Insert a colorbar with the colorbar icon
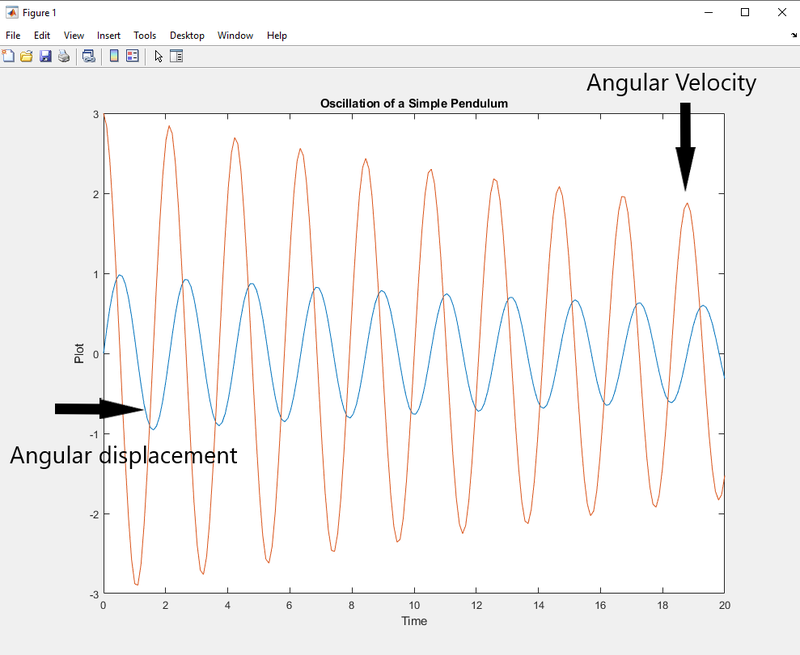 [113, 56]
